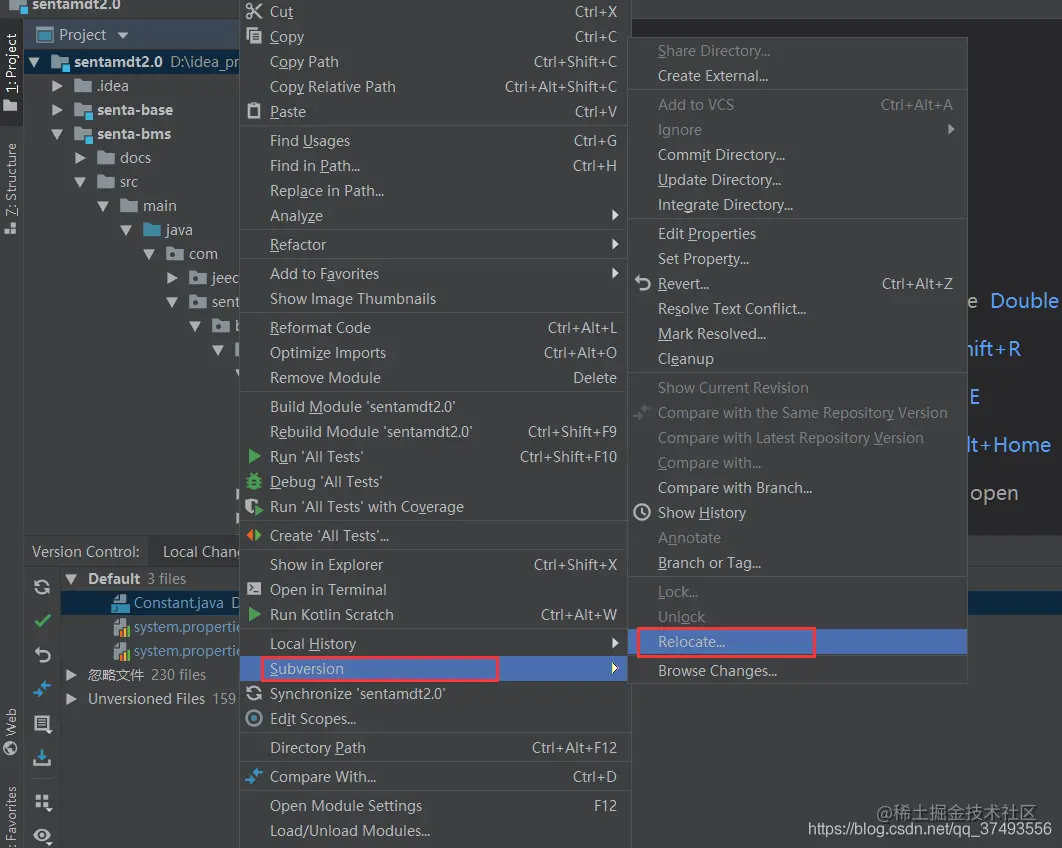
Task: Collapse the src folder
Action: (x=80, y=182)
